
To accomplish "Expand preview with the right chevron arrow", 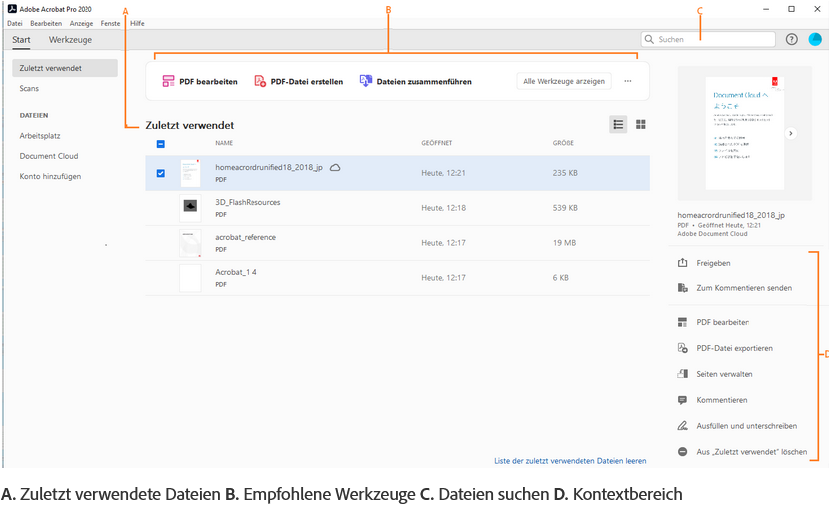I will point(790,133).
